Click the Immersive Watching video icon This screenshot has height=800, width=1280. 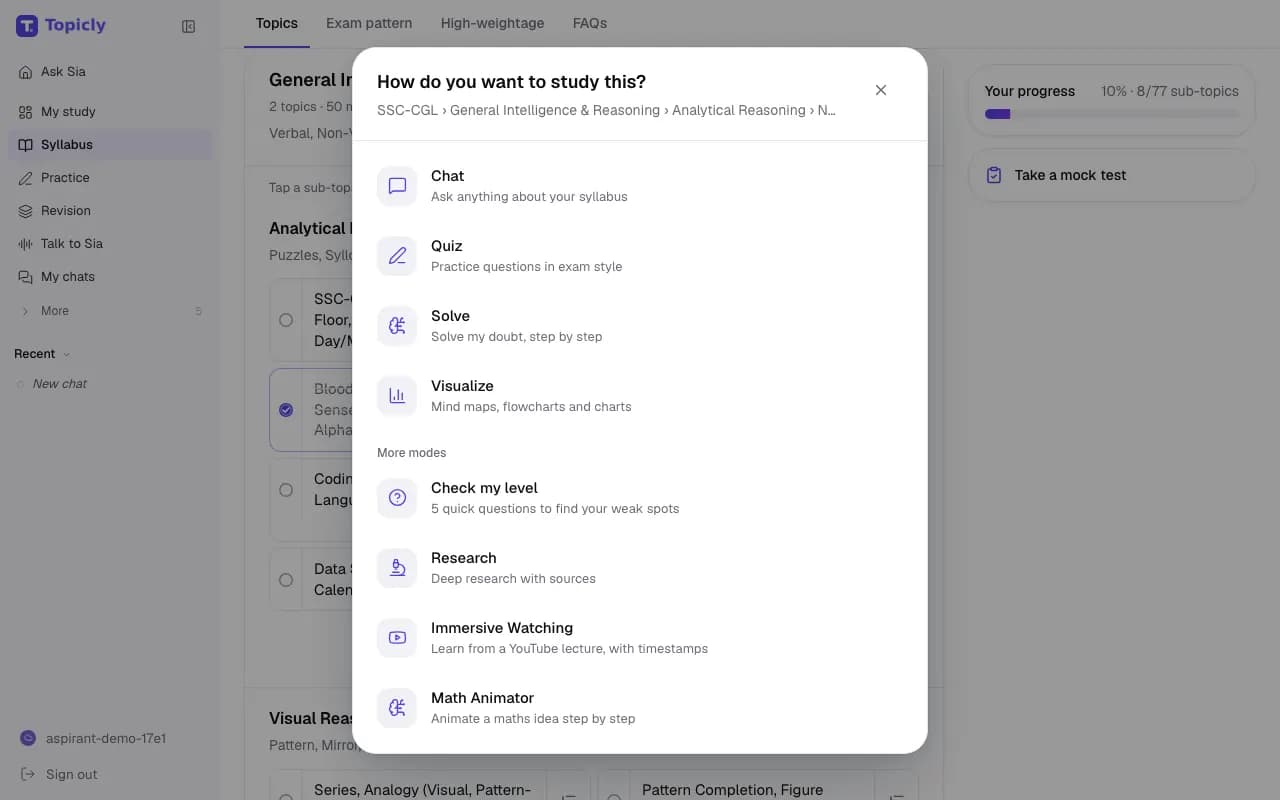pyautogui.click(x=397, y=638)
